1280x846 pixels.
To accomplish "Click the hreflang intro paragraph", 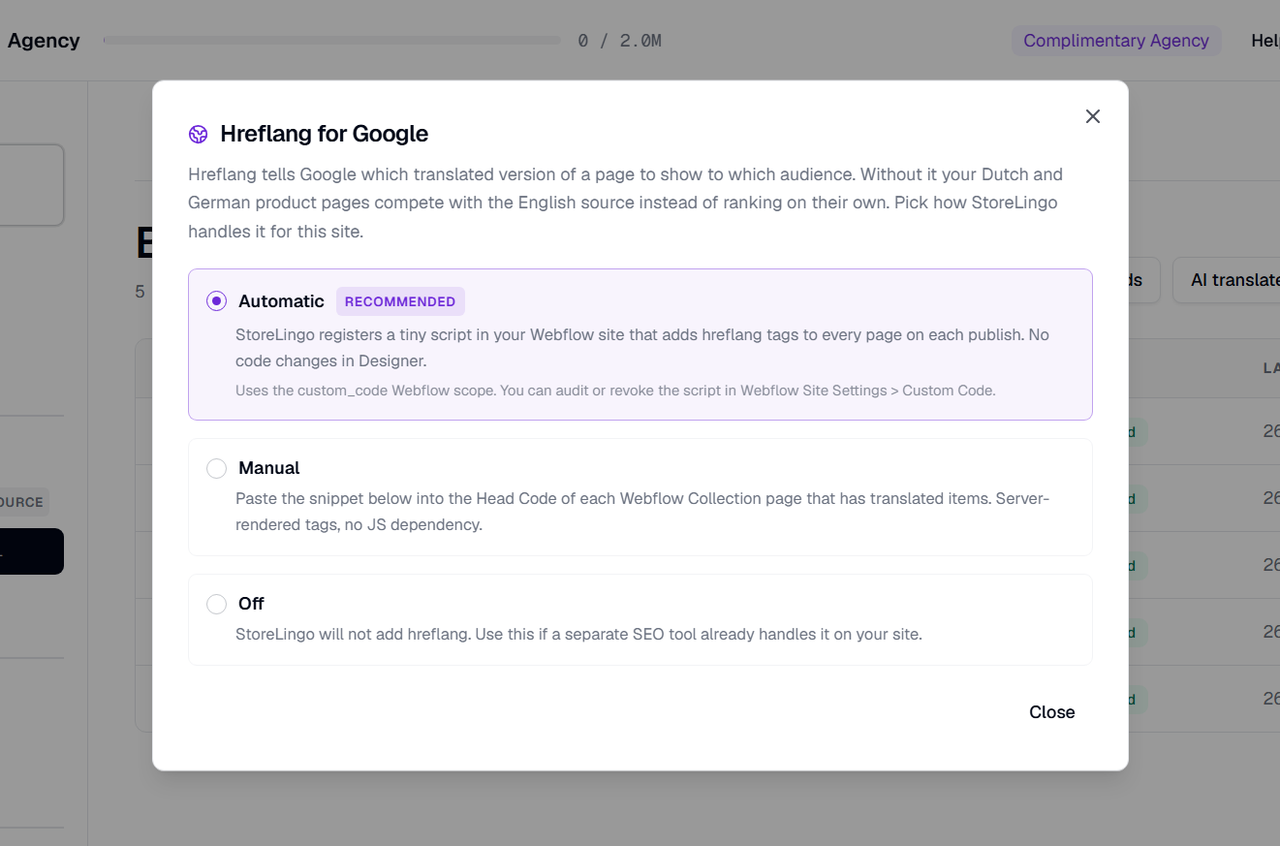I will pyautogui.click(x=625, y=203).
